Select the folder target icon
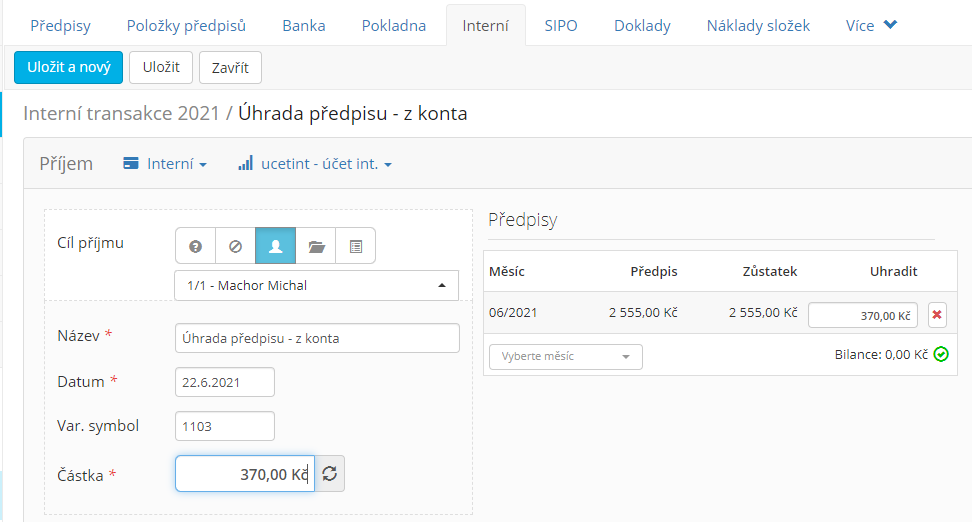Image resolution: width=972 pixels, height=522 pixels. tap(316, 246)
